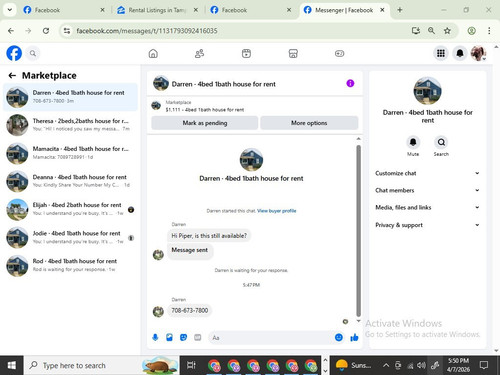Click the back arrow beside Marketplace heading
500x375 pixels.
click(x=12, y=76)
